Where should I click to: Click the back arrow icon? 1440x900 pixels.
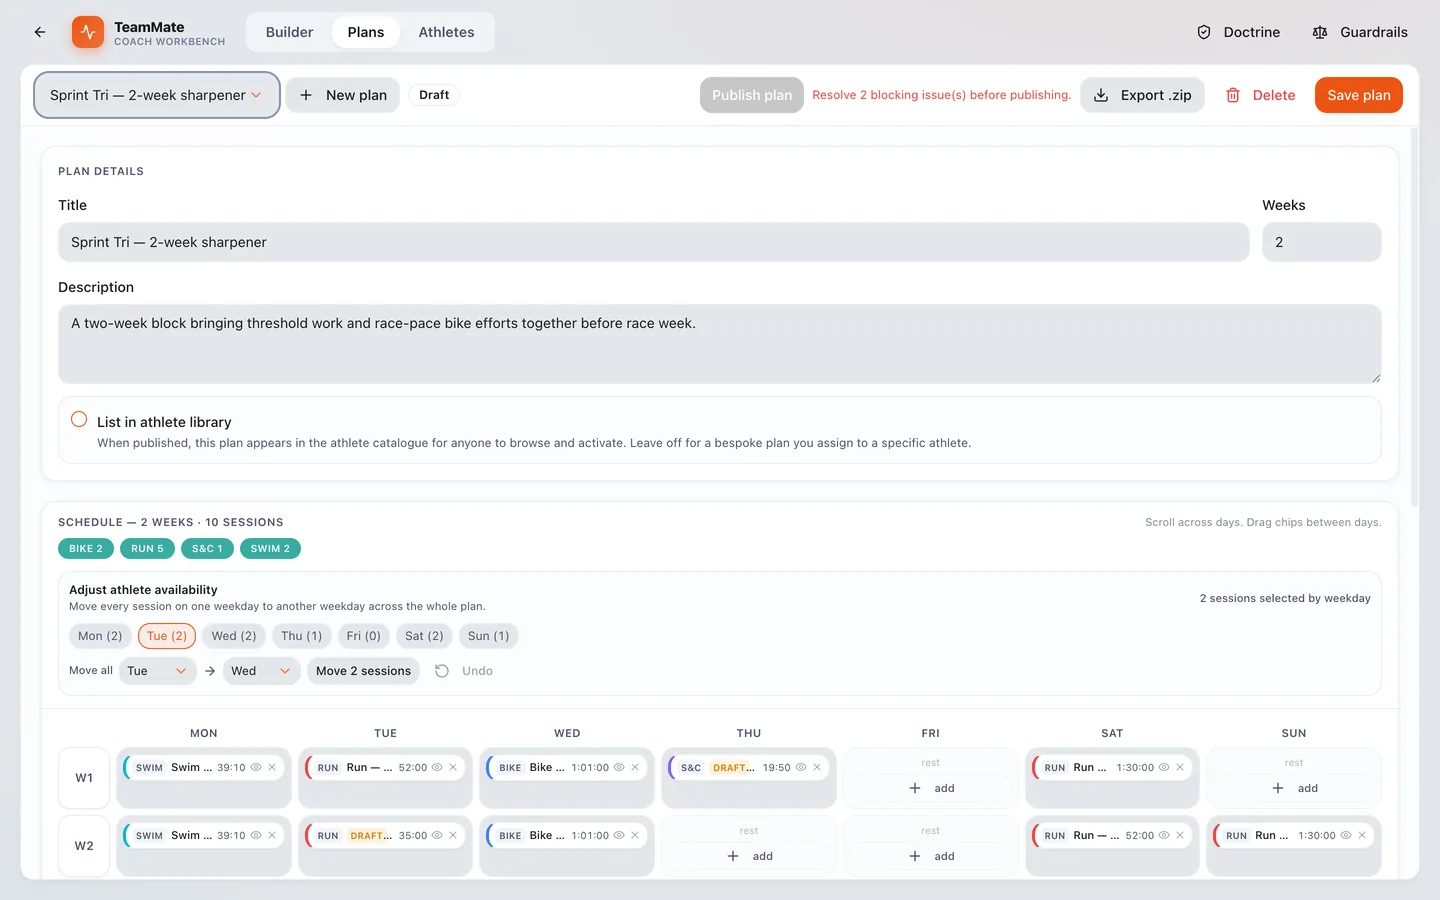[40, 32]
